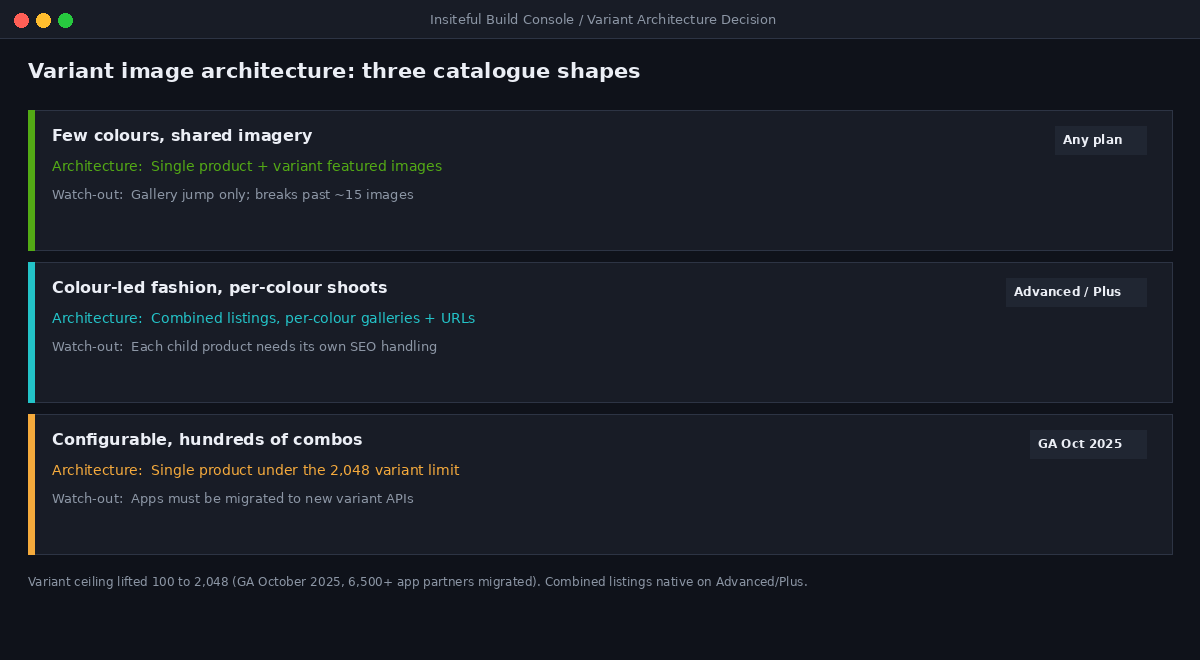Click 'Single product + variant featured images' architecture text
This screenshot has width=1200, height=660.
coord(296,166)
